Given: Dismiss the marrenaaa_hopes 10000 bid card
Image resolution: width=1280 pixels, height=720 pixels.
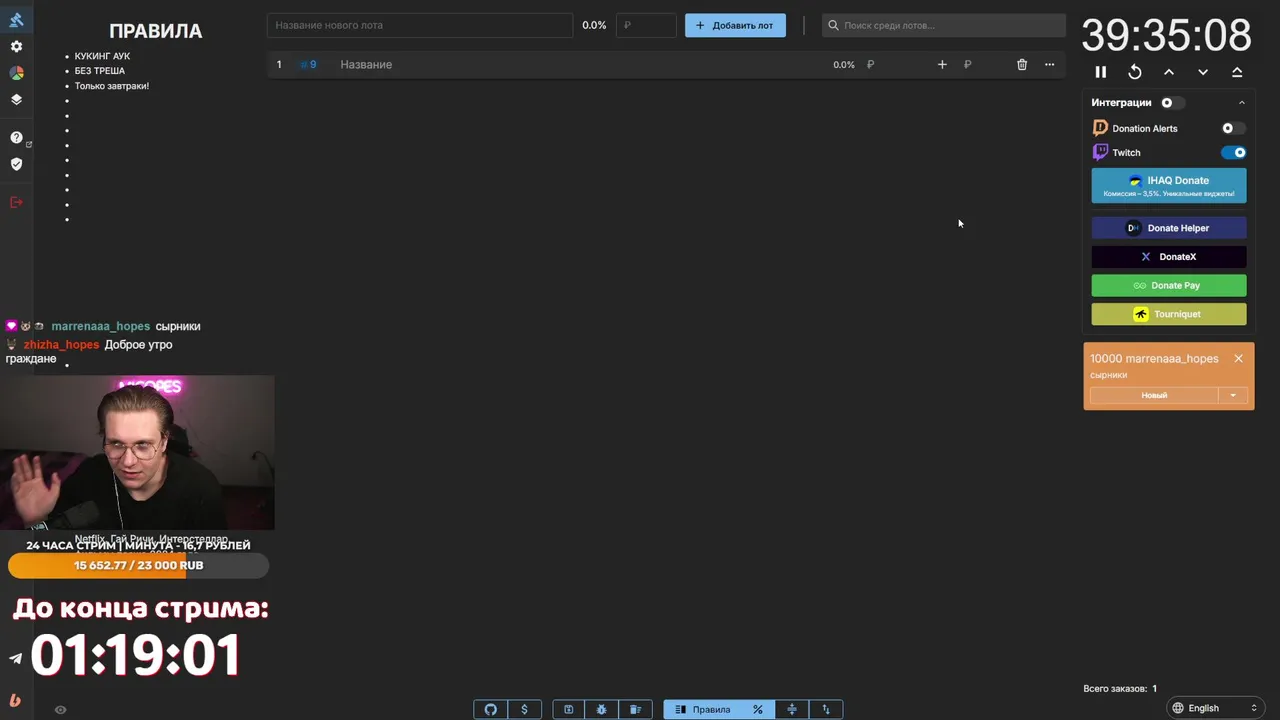Looking at the screenshot, I should pos(1238,358).
